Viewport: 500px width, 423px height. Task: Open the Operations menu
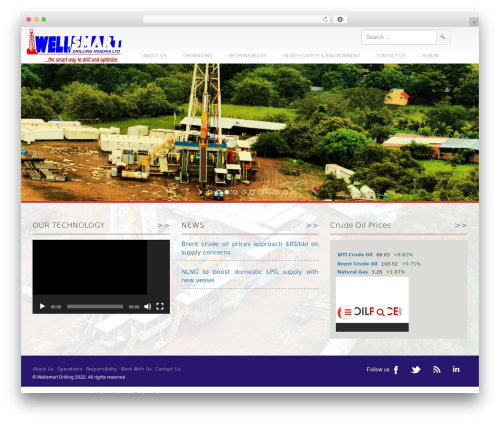tap(197, 56)
